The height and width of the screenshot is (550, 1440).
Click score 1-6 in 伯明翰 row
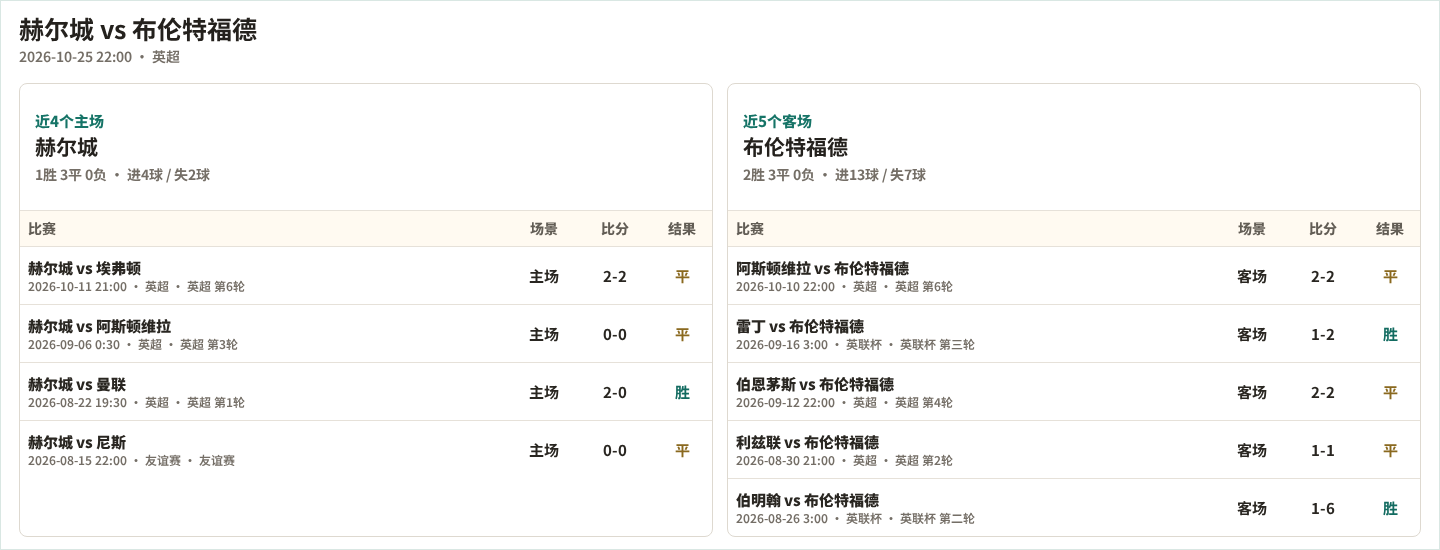[x=1323, y=508]
